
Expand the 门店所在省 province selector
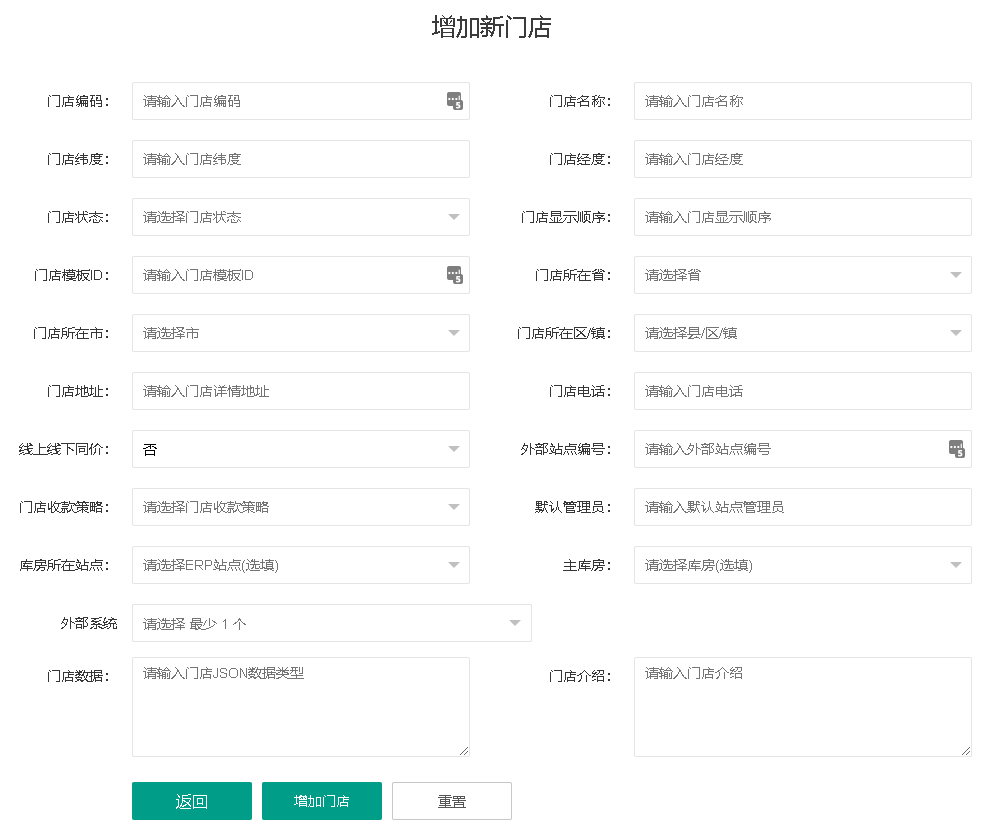pos(802,275)
